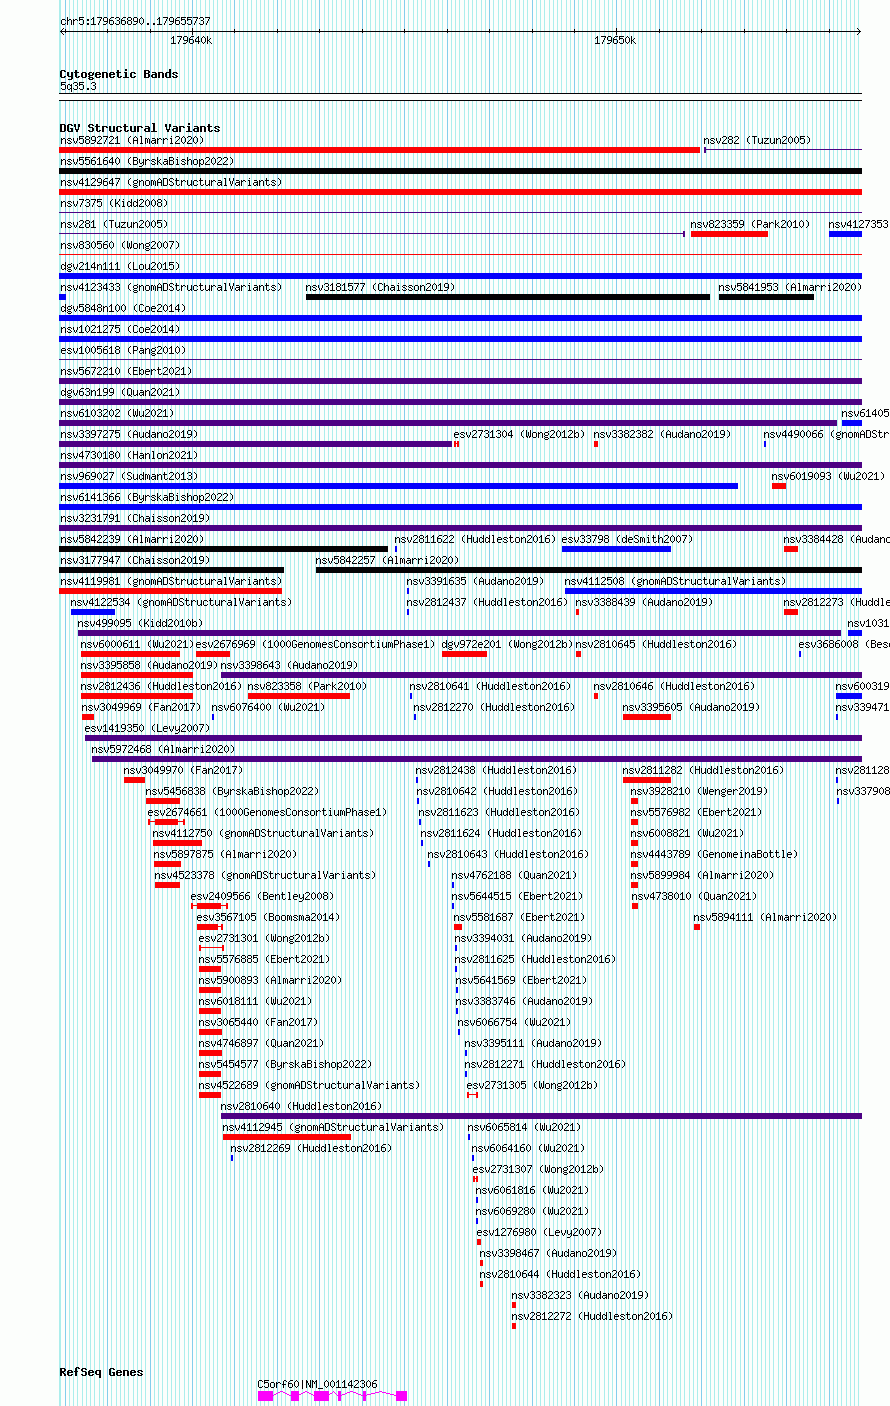
Task: Click nsv5842257 (Almarri2020) label
Action: [388, 560]
